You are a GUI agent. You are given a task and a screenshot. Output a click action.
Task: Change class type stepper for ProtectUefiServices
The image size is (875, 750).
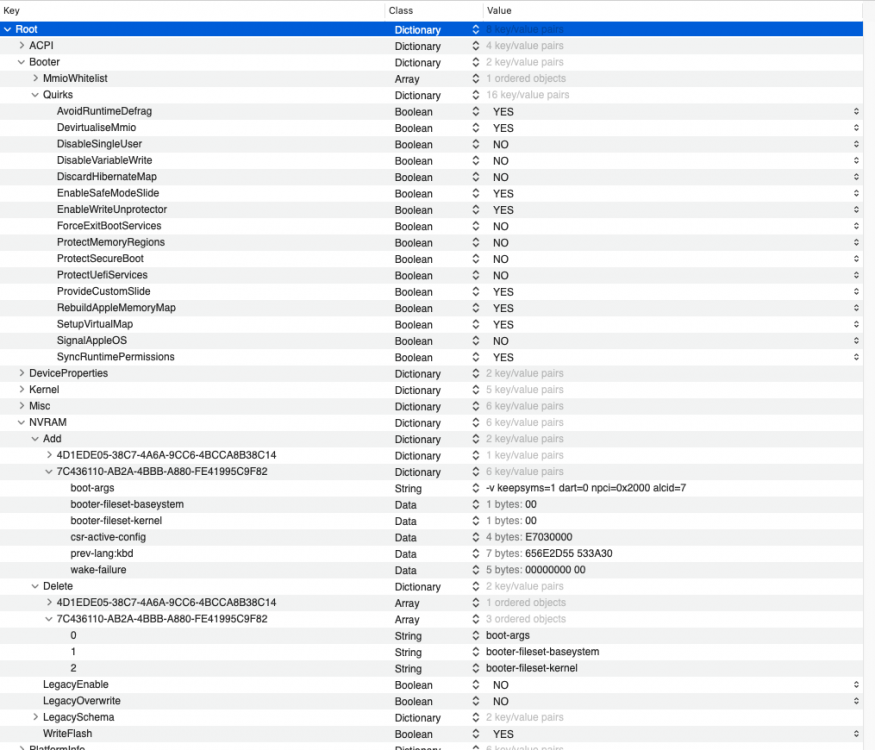(475, 275)
